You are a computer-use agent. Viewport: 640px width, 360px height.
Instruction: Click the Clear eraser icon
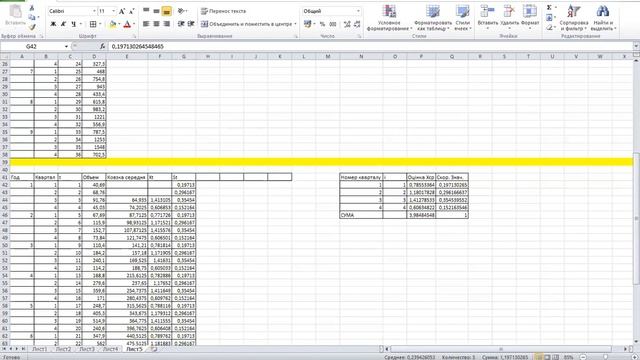point(549,27)
